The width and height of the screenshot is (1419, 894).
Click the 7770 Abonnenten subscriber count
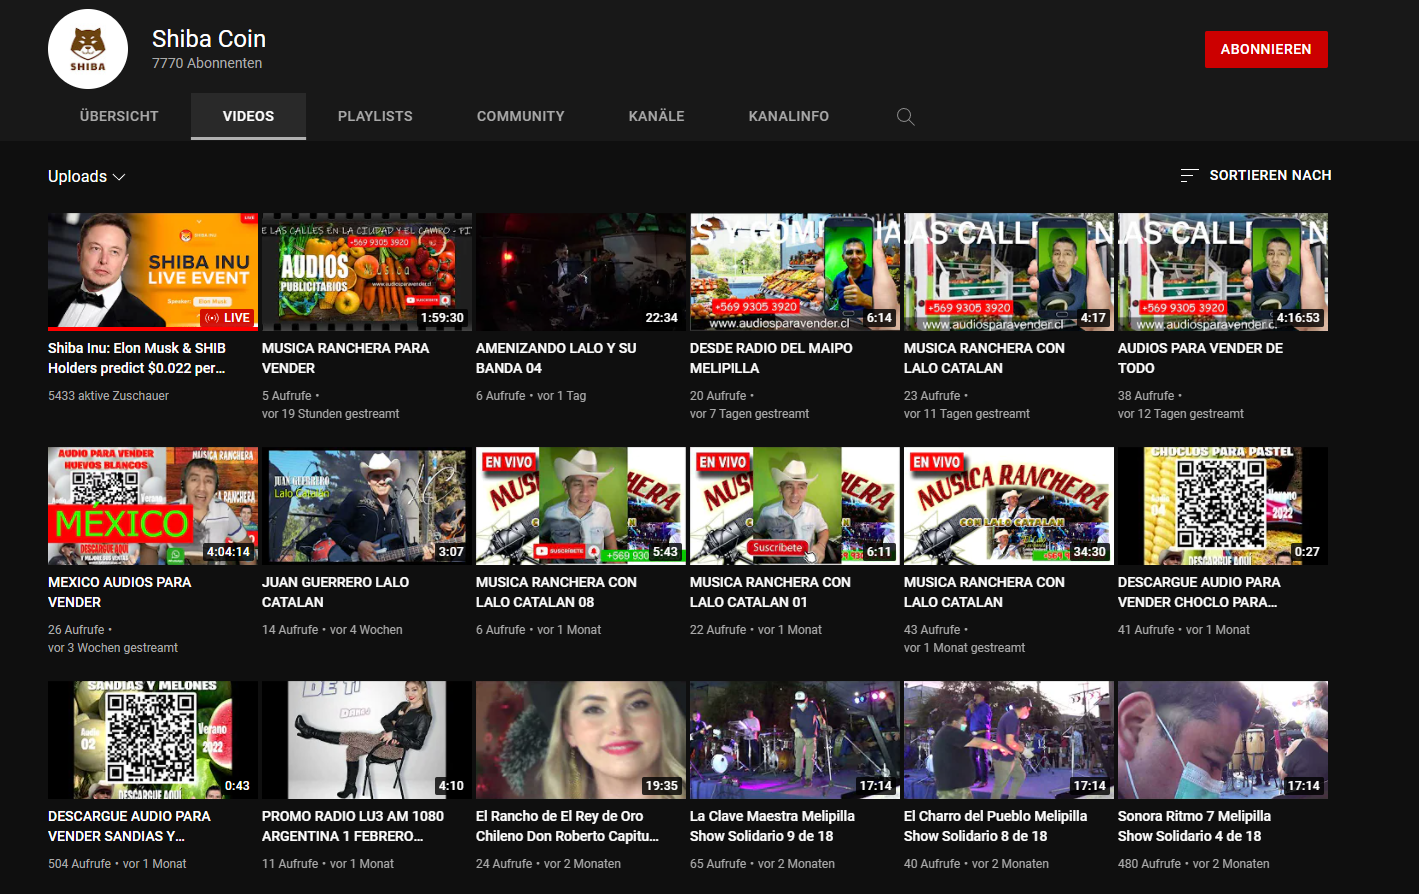(x=207, y=63)
